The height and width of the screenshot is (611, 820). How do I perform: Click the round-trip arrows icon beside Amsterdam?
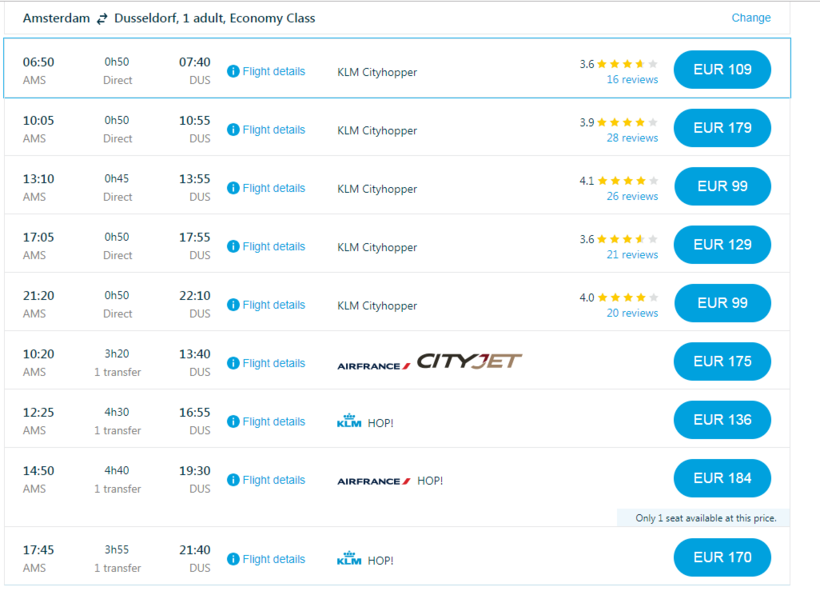(102, 19)
